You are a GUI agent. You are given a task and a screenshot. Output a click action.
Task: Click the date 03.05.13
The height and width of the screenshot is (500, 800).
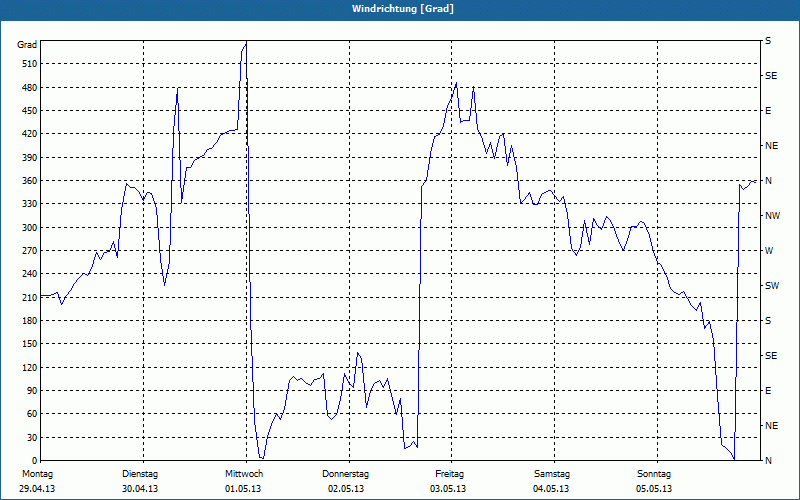pyautogui.click(x=448, y=489)
